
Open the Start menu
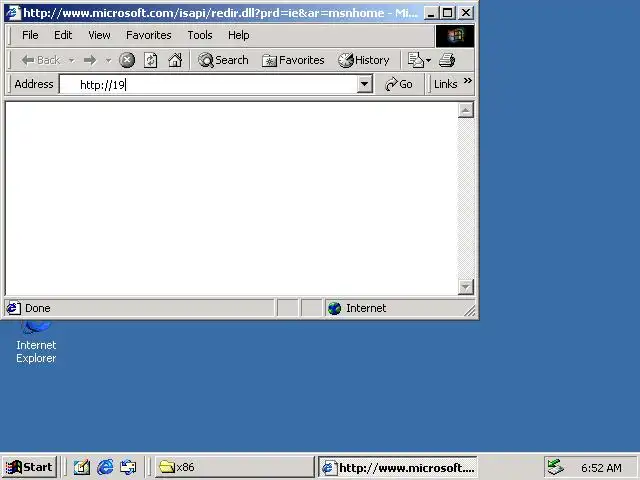tap(29, 467)
